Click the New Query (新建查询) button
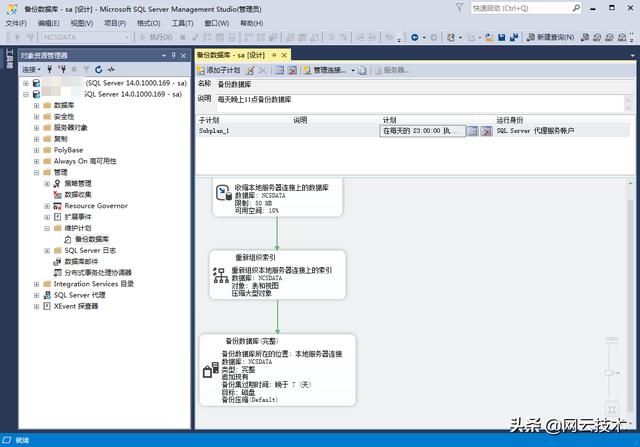The width and height of the screenshot is (640, 447). tap(550, 38)
